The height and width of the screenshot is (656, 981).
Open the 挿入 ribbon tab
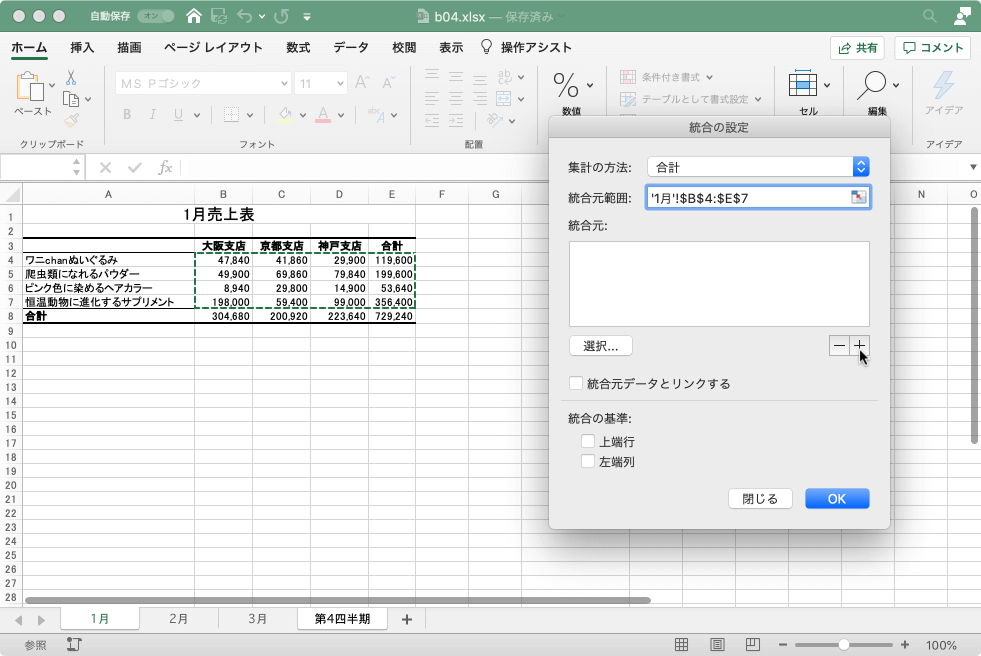click(x=82, y=48)
